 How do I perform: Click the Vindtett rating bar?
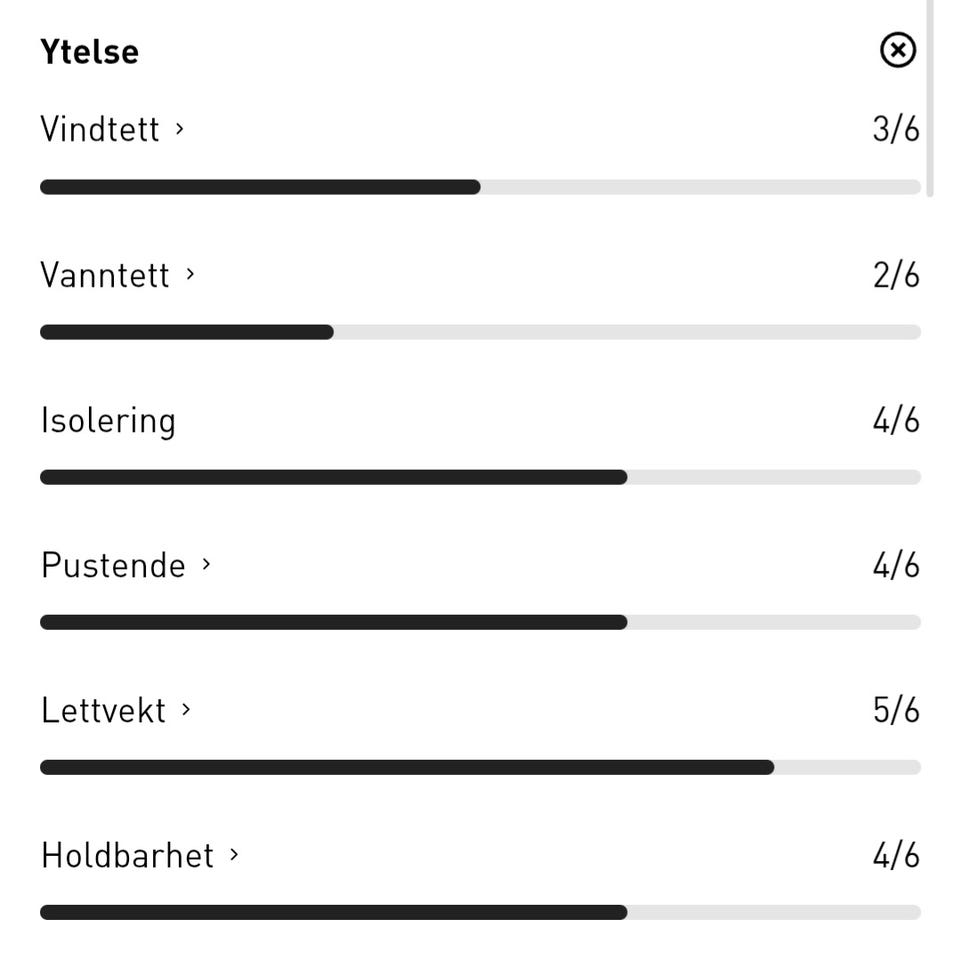coord(480,187)
